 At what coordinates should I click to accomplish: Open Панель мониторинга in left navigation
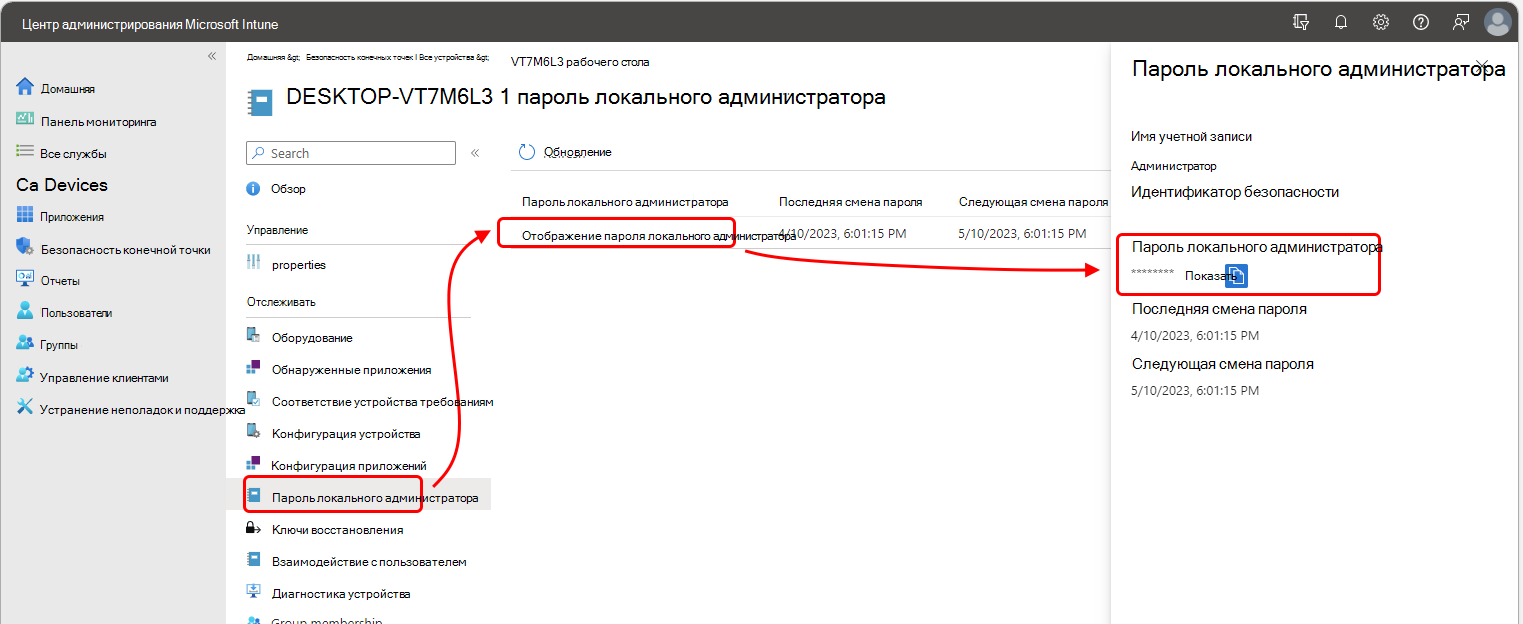98,122
